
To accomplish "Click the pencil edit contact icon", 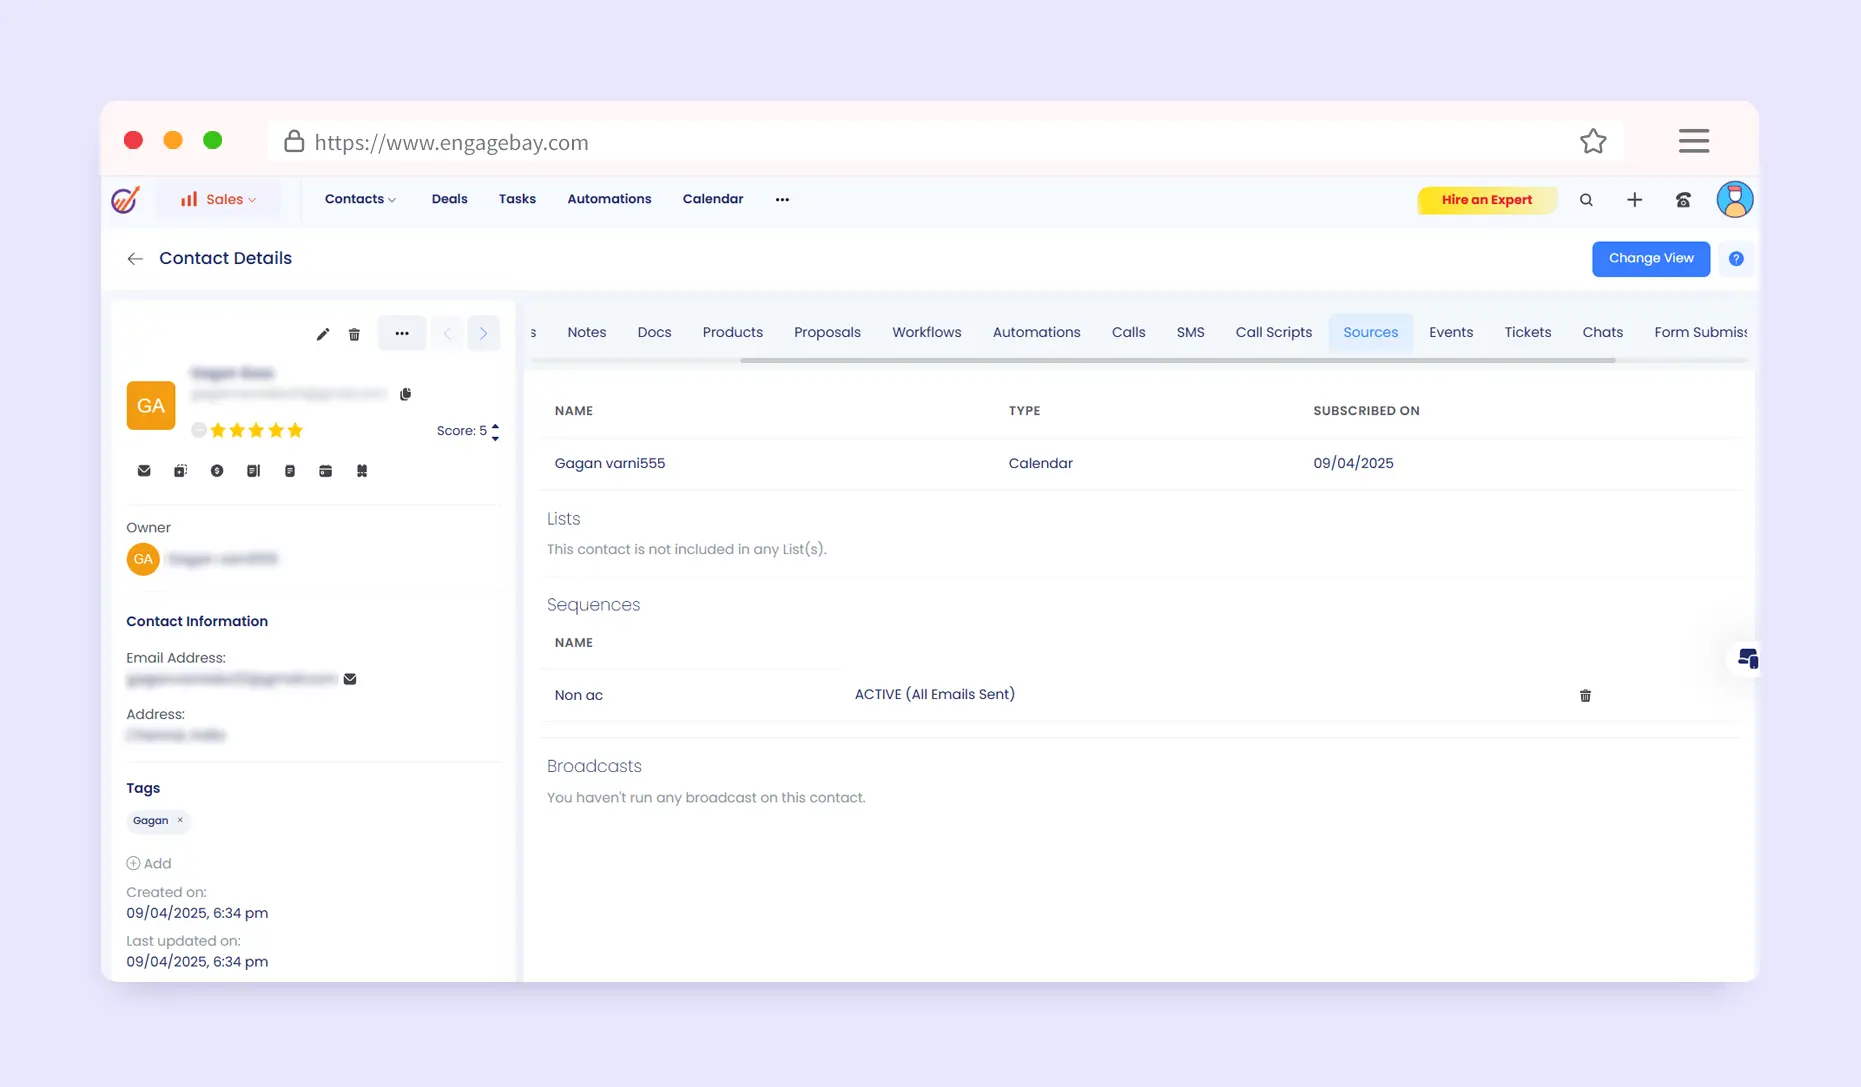I will coord(322,334).
